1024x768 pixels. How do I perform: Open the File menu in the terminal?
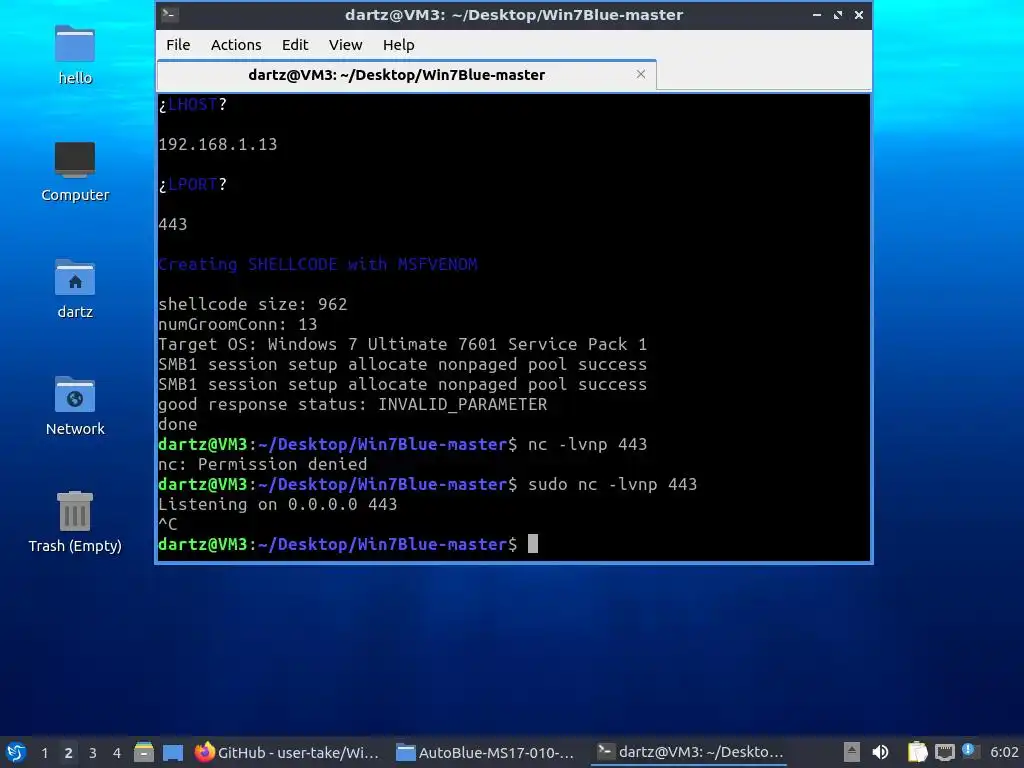178,45
